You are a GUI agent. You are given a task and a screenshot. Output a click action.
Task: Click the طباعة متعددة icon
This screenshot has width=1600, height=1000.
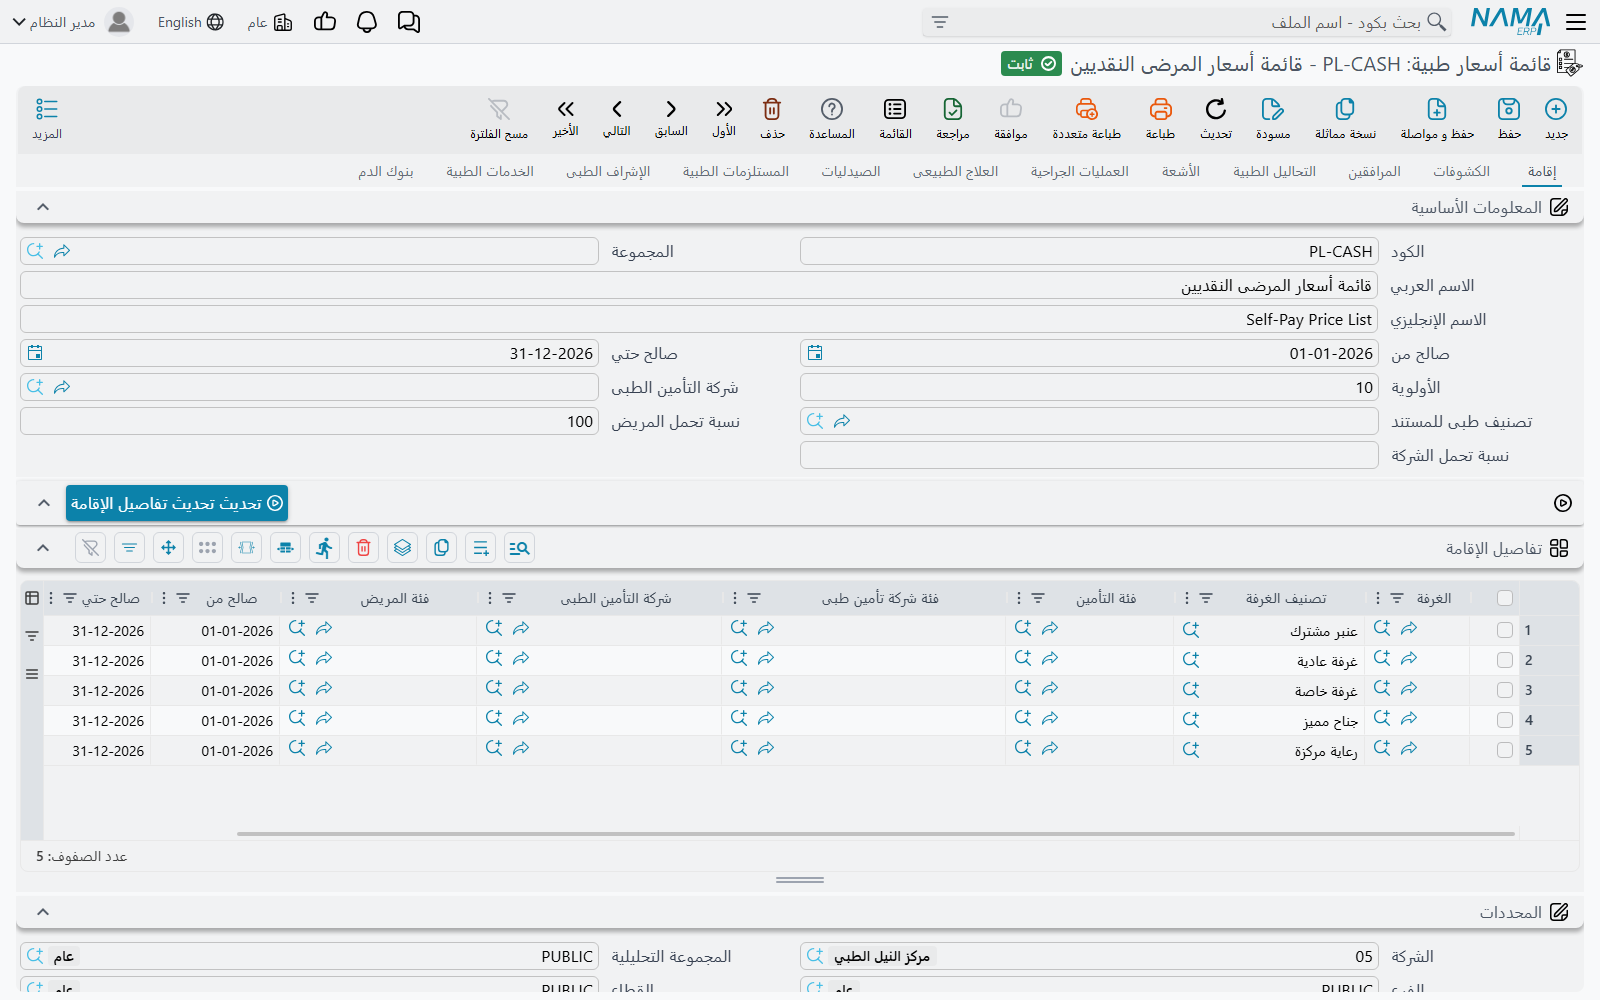coord(1087,109)
